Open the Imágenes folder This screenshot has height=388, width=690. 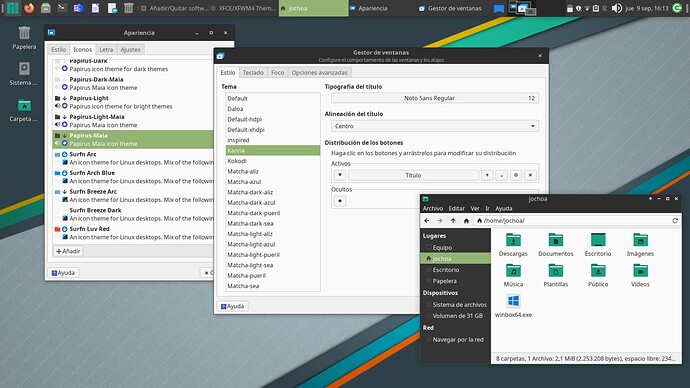click(640, 245)
